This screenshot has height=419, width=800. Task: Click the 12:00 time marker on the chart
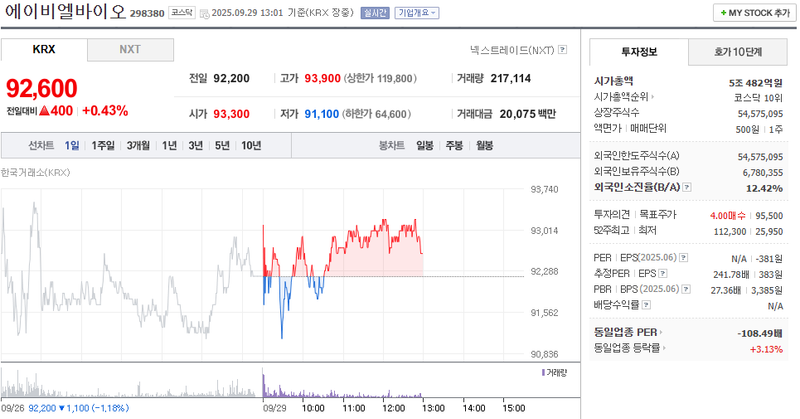(x=393, y=408)
